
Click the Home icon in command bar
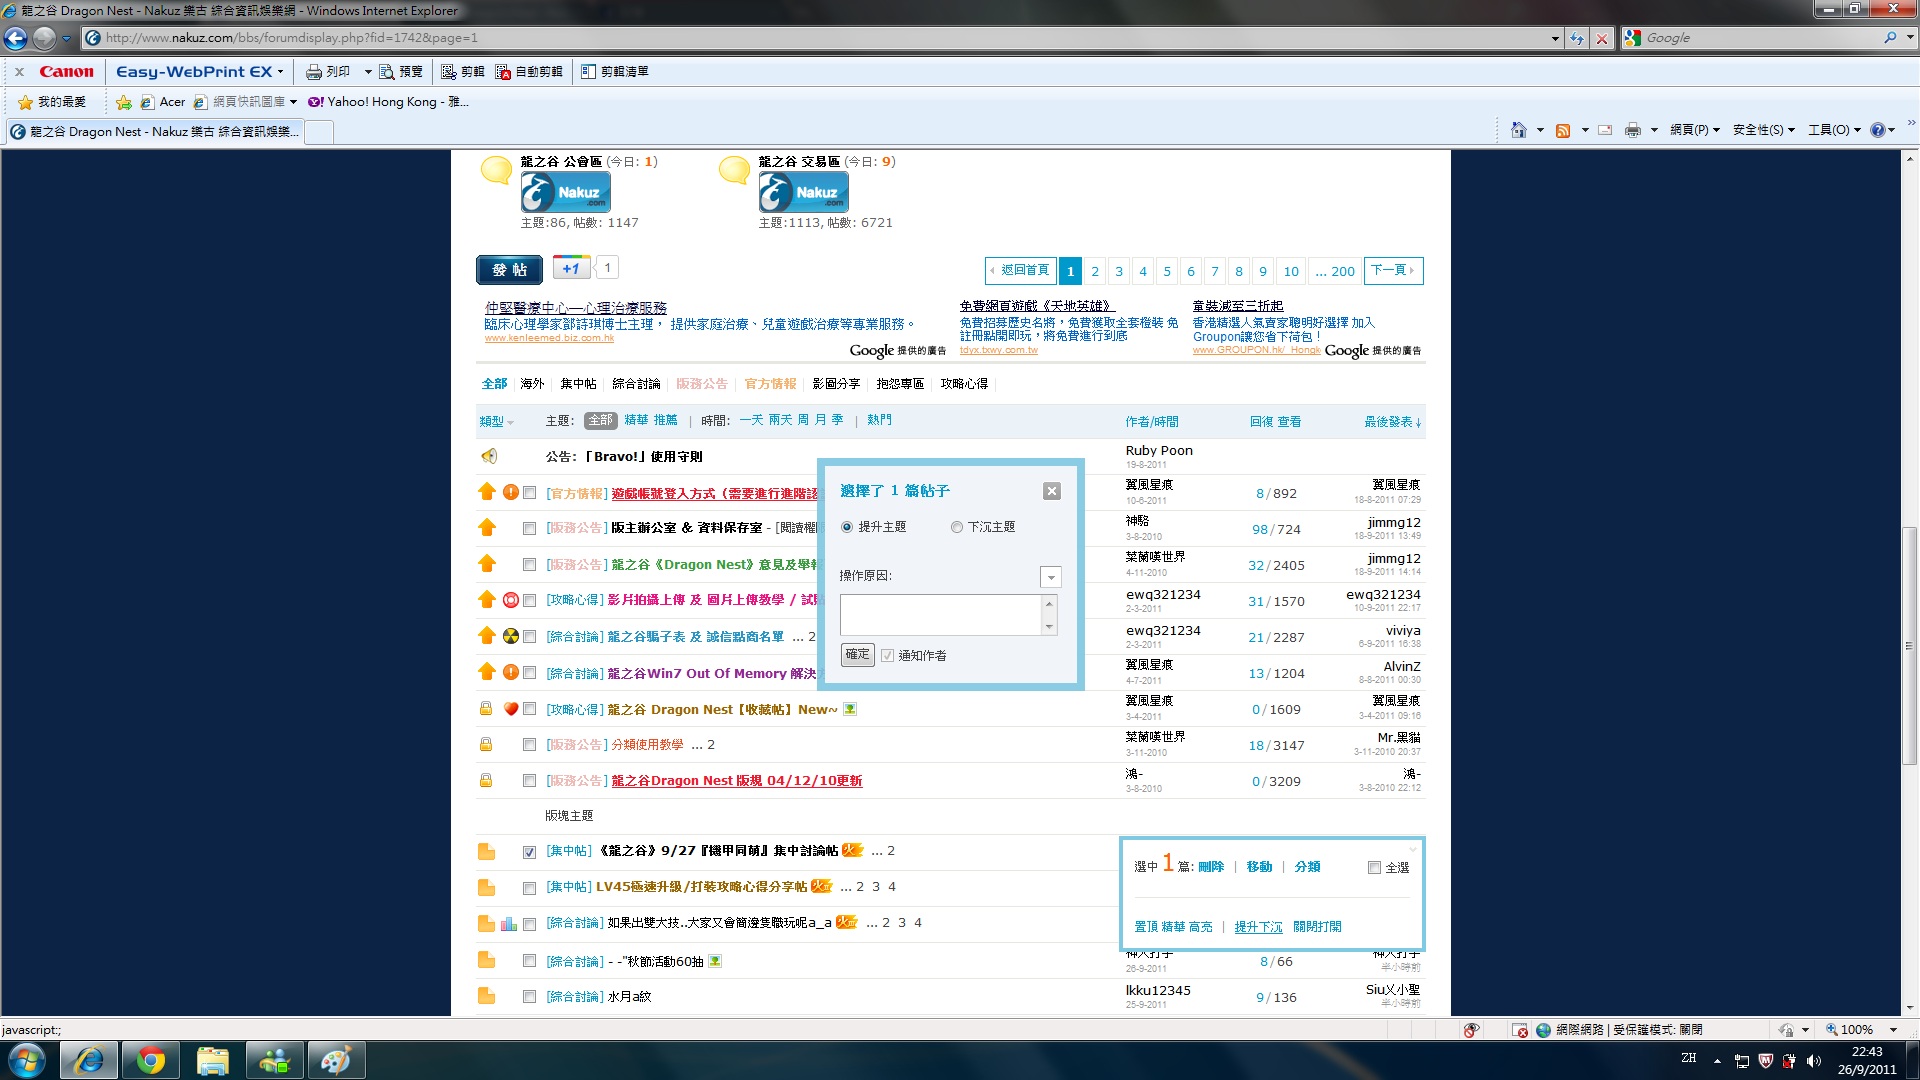point(1518,130)
